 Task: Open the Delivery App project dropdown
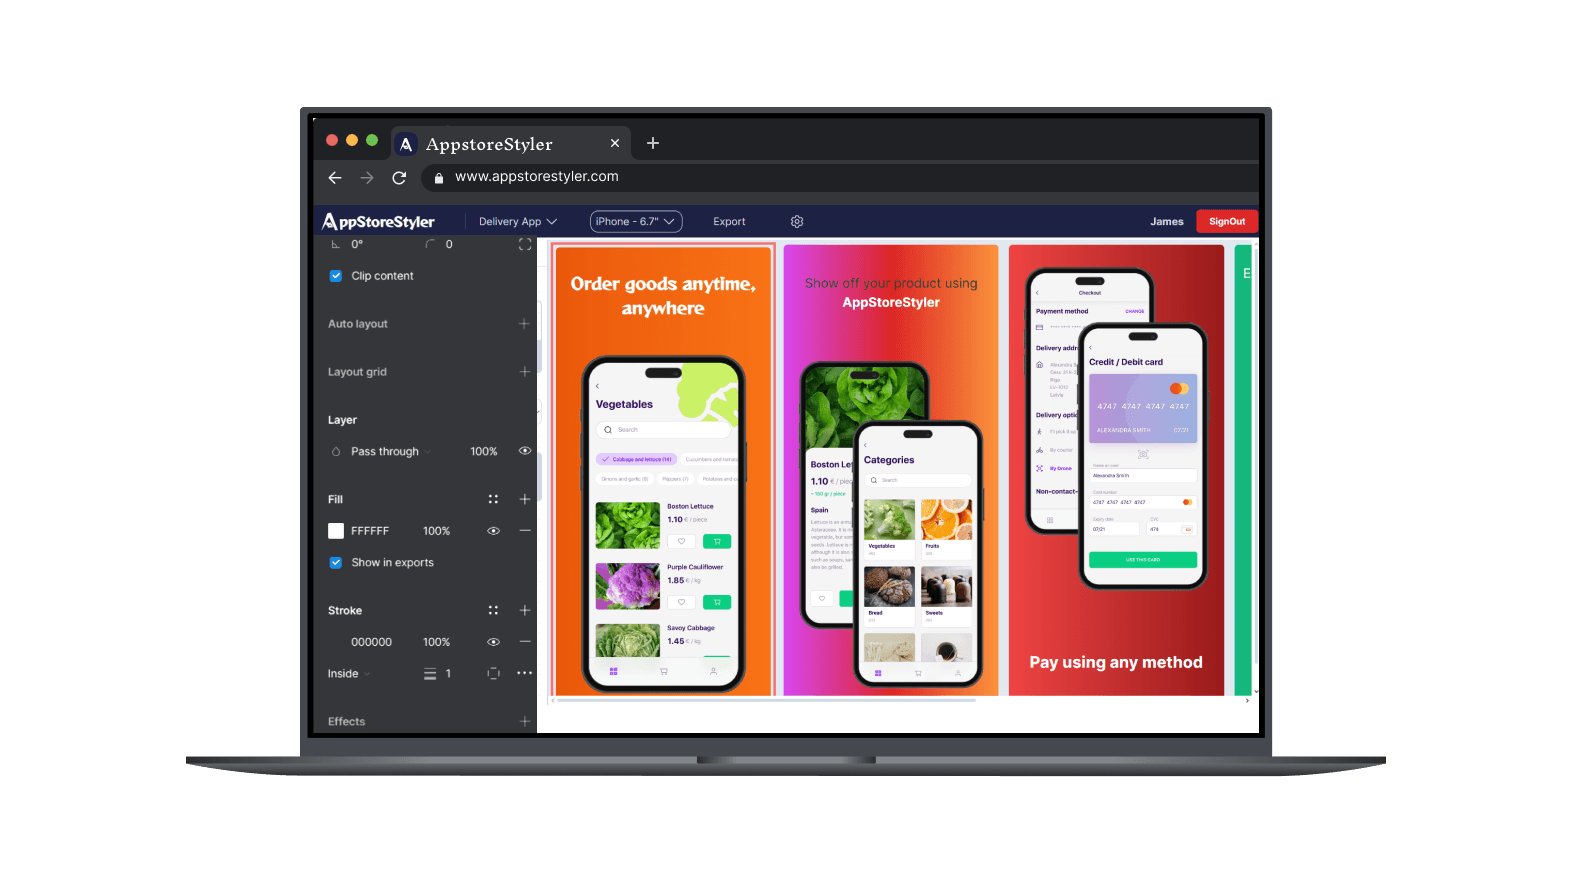[x=518, y=222]
